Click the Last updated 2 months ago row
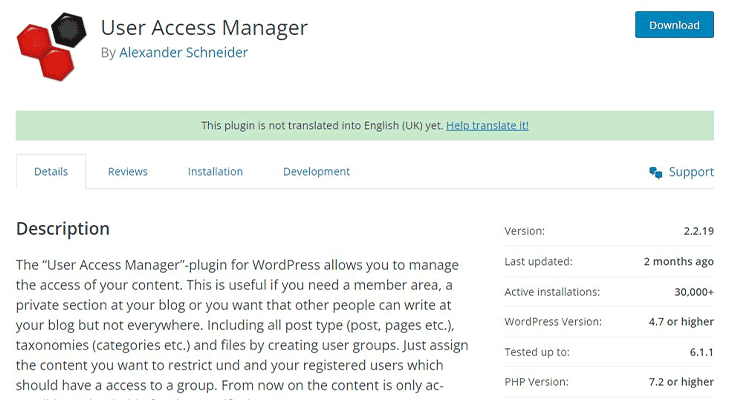The image size is (734, 400). tap(609, 261)
